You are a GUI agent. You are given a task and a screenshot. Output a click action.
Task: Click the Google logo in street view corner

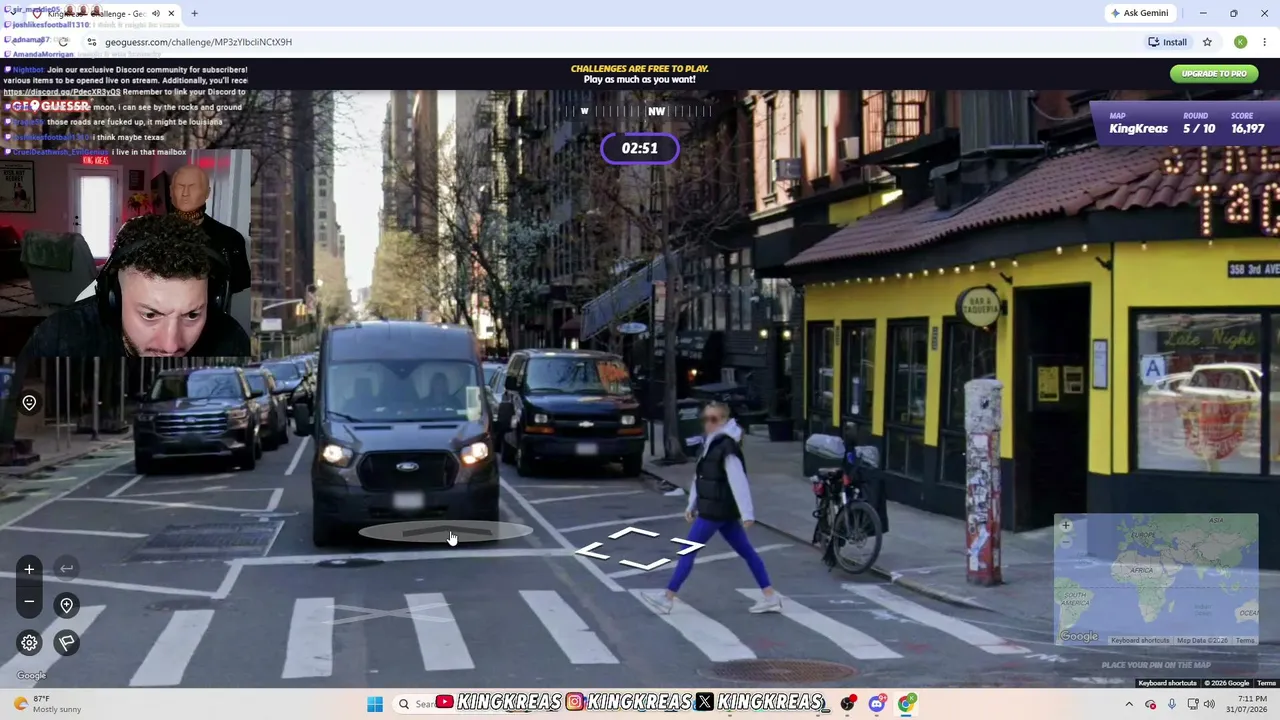(x=31, y=676)
